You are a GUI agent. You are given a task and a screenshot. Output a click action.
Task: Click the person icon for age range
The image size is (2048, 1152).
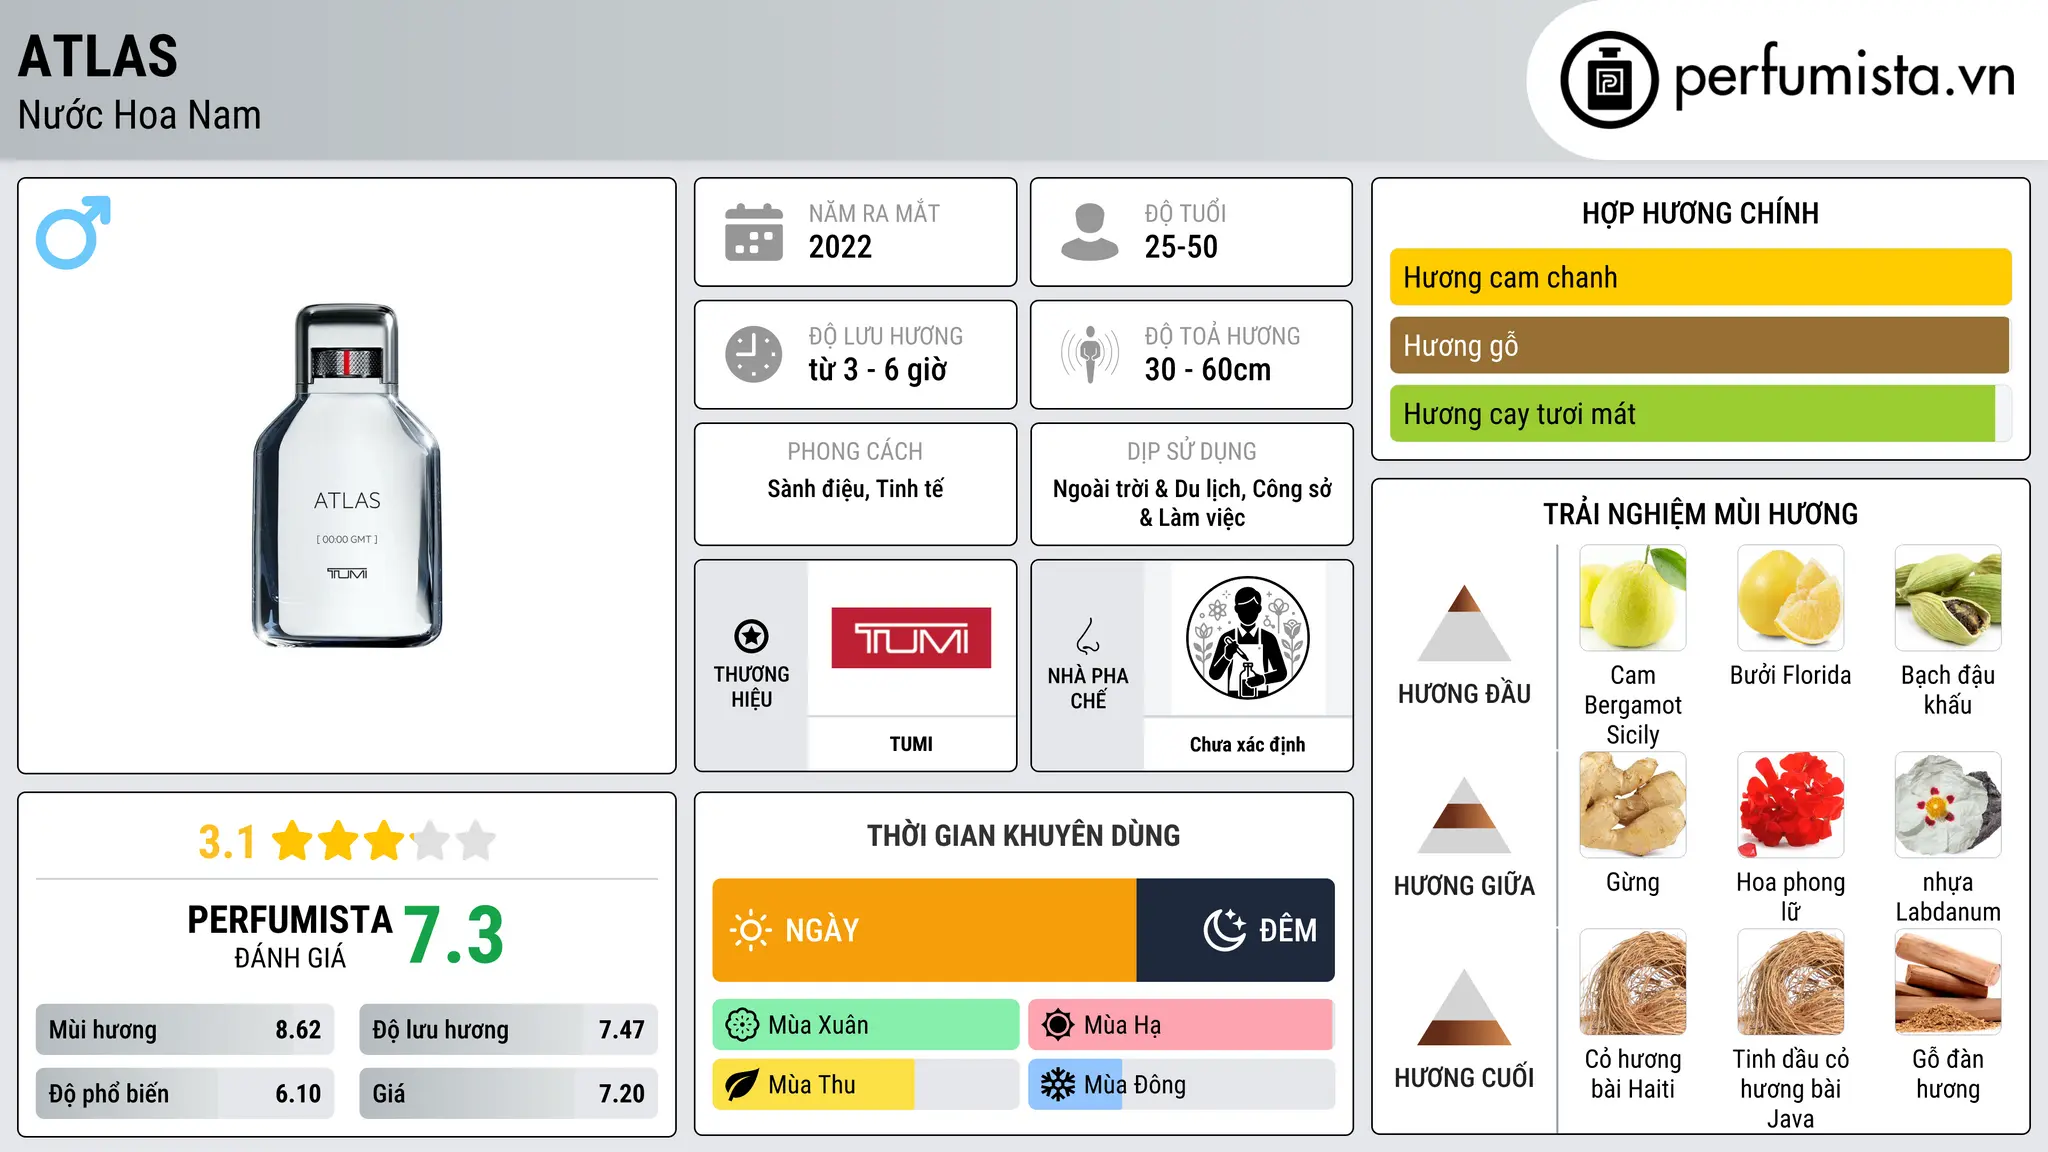coord(1090,232)
